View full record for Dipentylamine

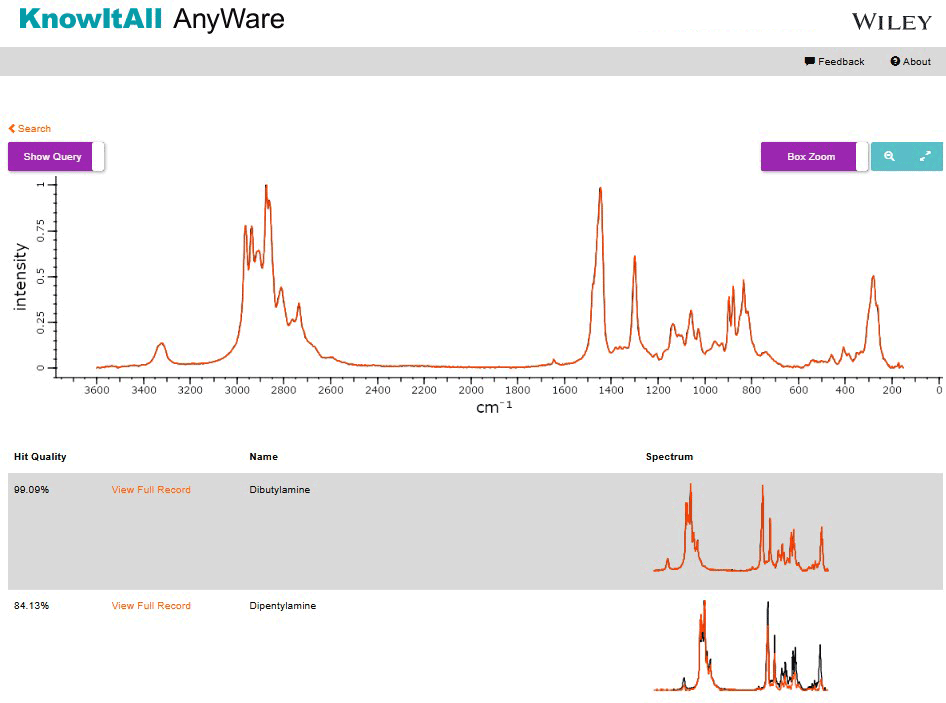[151, 606]
